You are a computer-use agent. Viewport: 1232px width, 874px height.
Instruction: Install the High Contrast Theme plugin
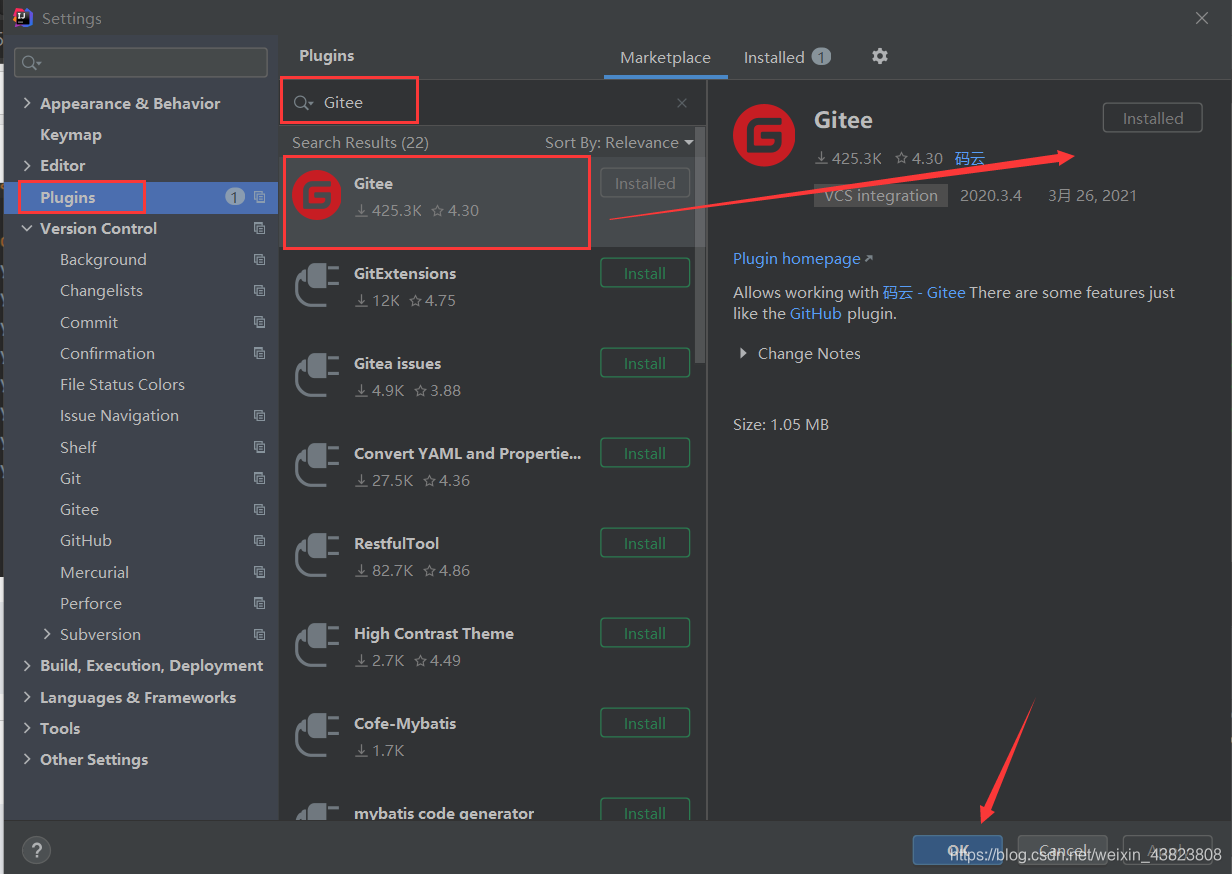(x=645, y=633)
